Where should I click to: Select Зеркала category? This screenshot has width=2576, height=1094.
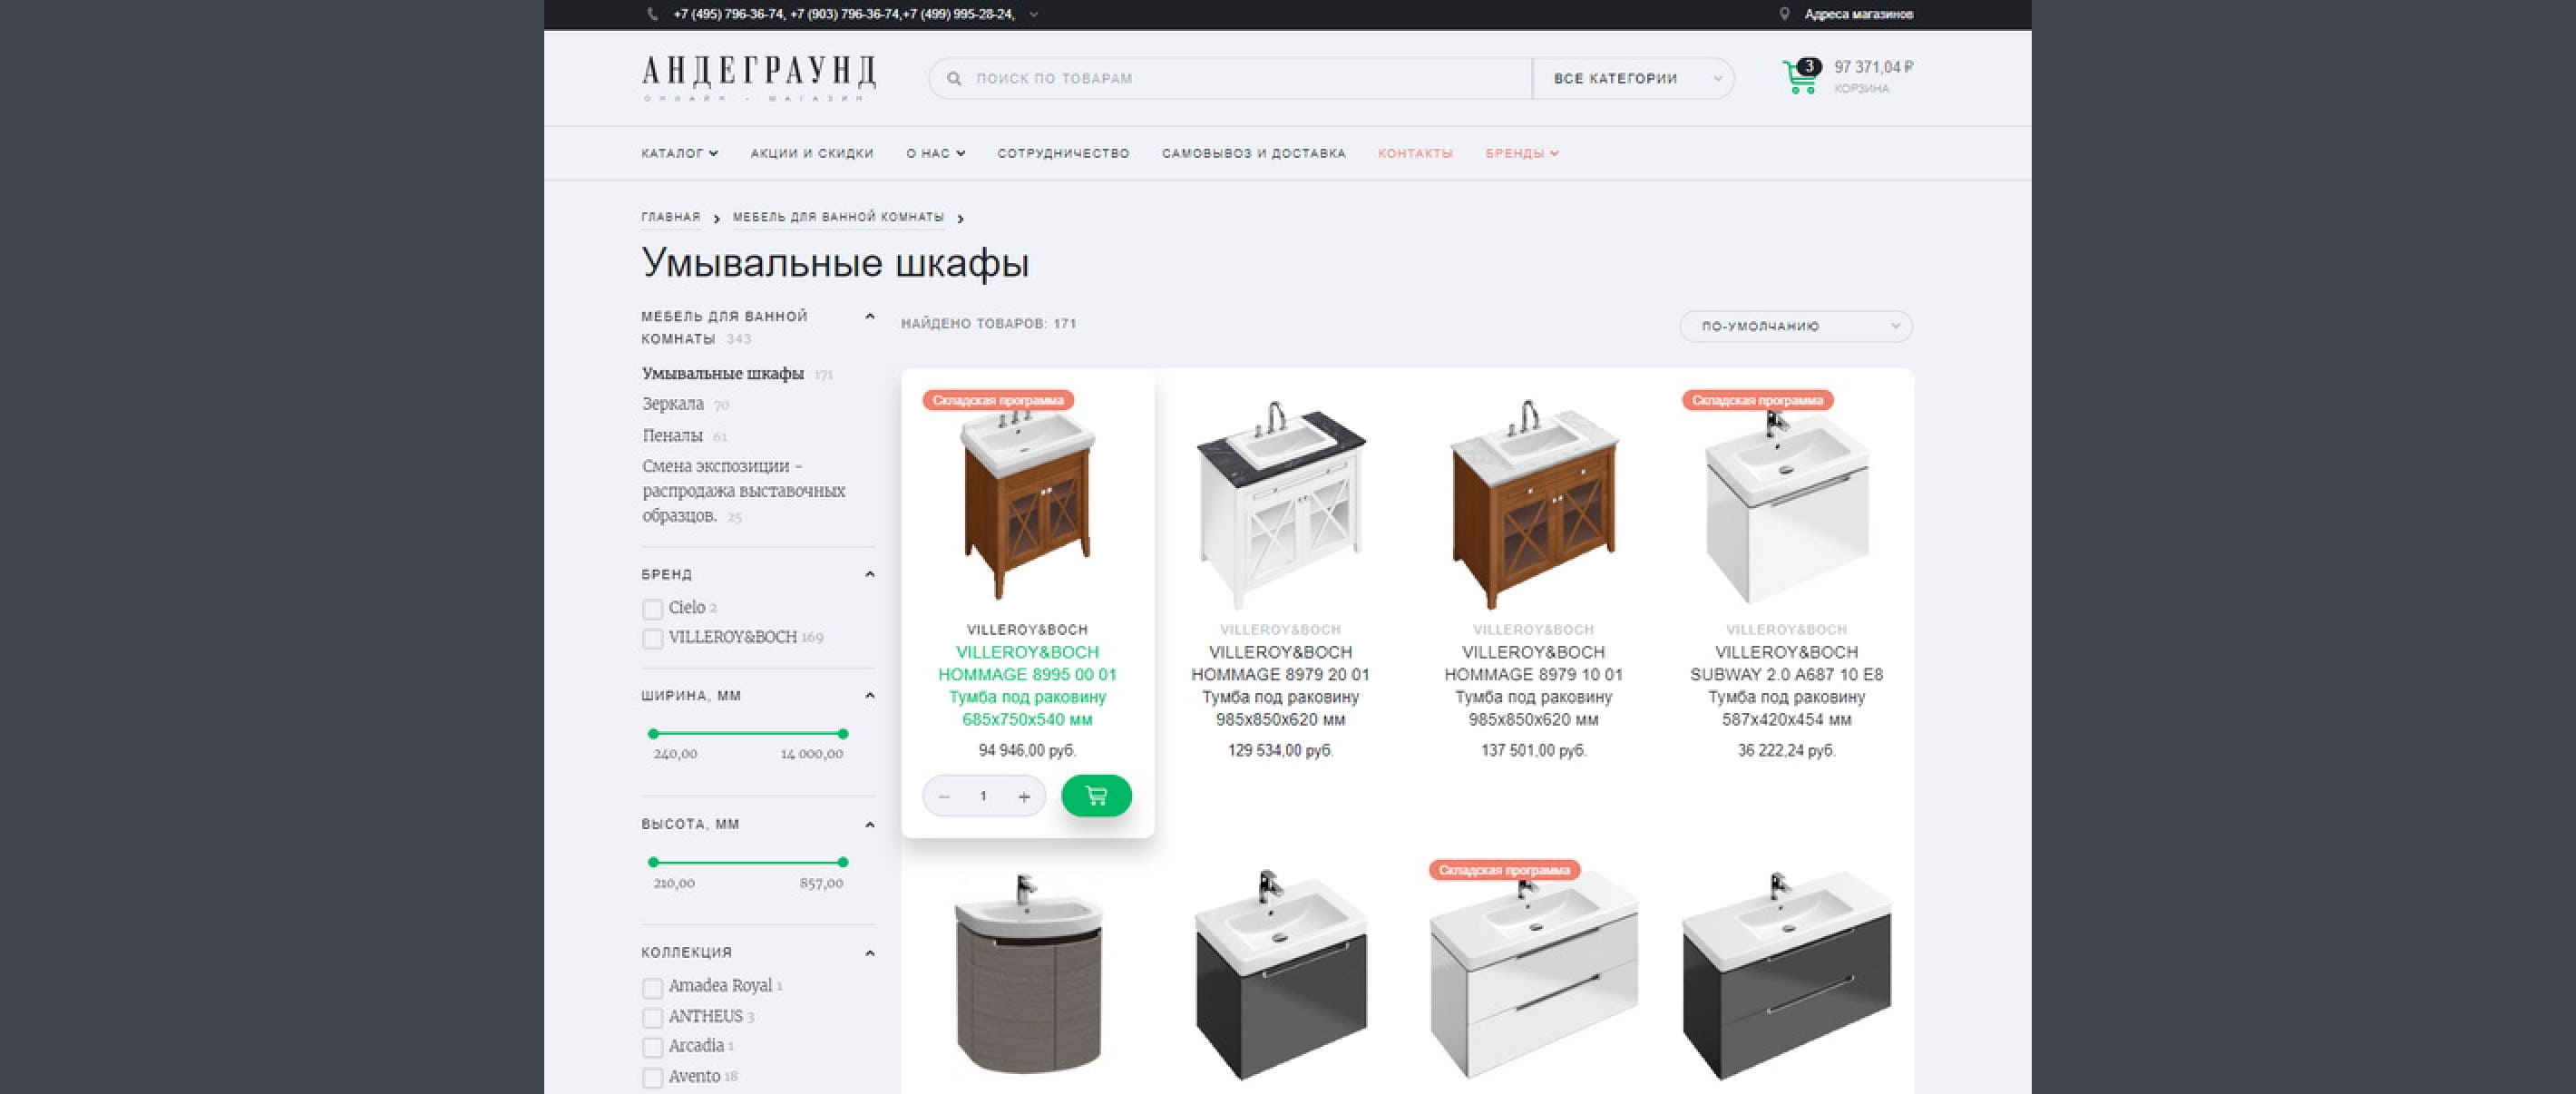click(x=672, y=404)
